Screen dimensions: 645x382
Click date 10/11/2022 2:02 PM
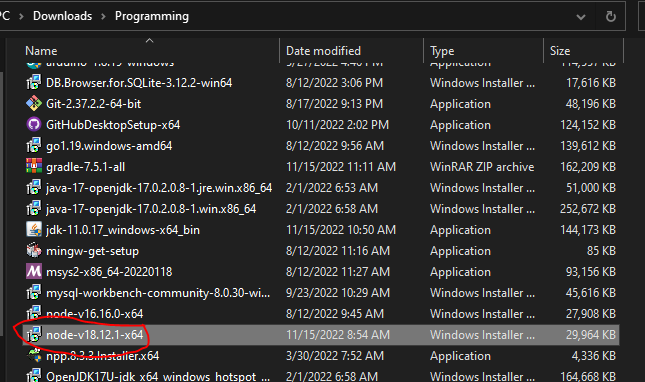pos(337,125)
